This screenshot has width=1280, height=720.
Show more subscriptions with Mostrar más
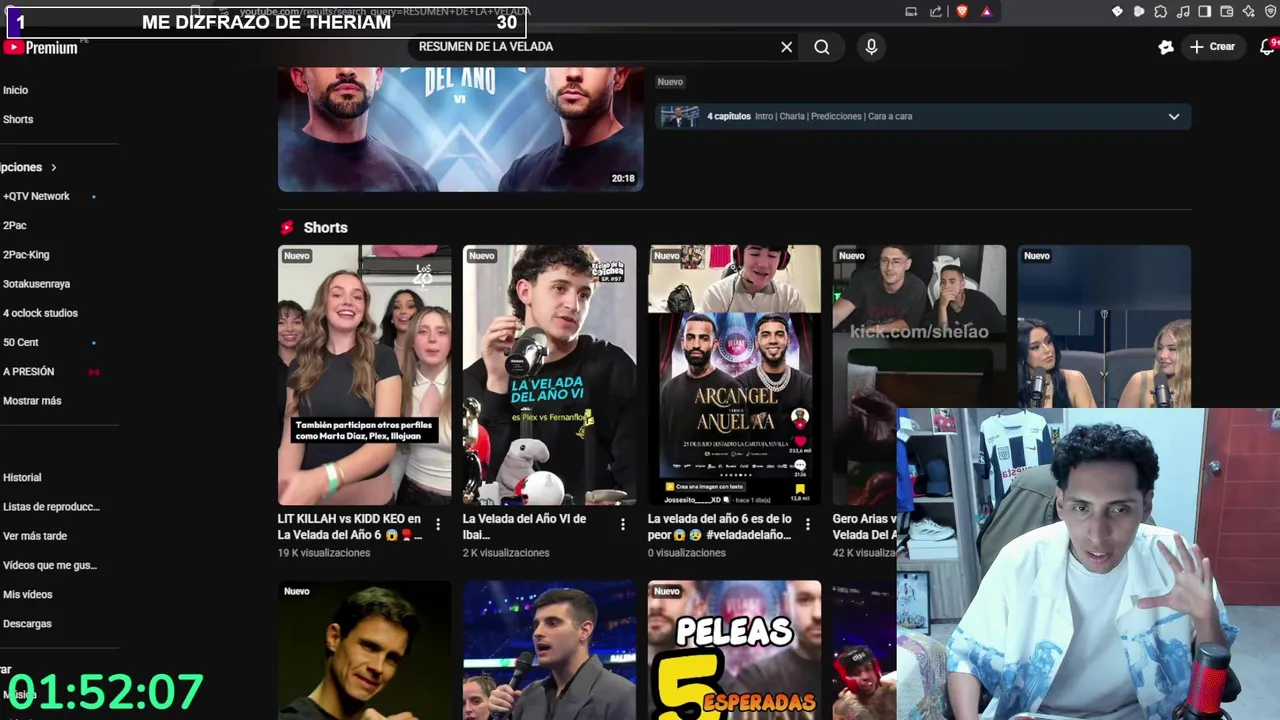tap(32, 401)
